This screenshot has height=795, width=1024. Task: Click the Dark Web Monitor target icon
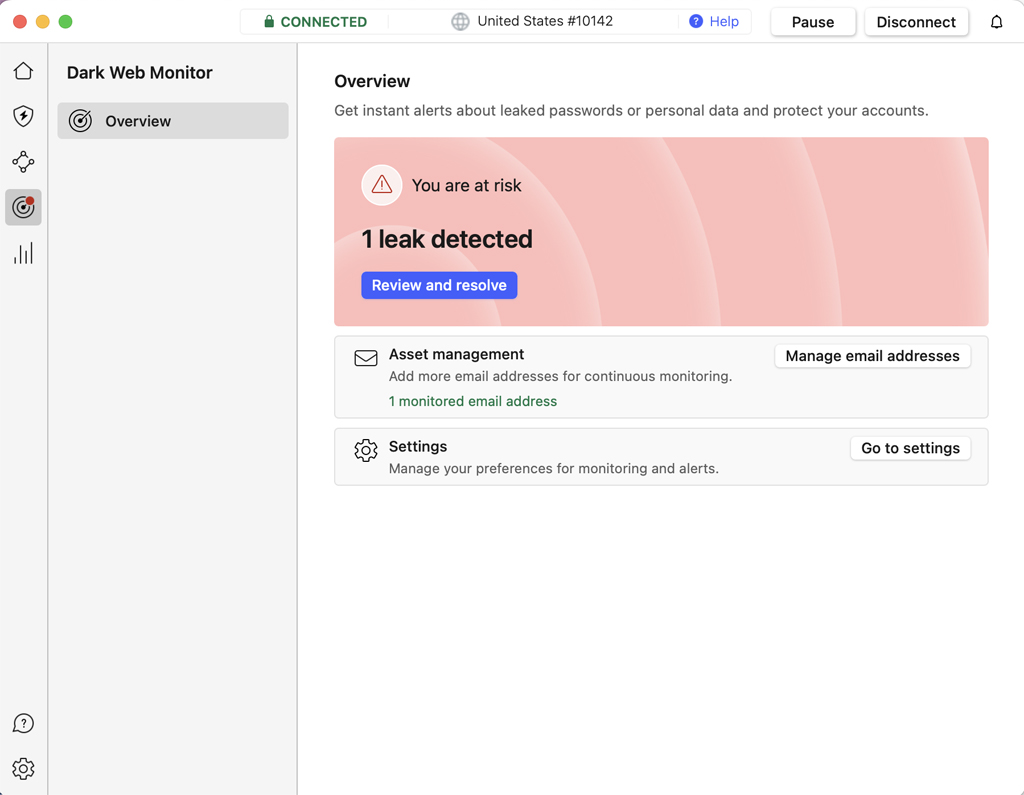pos(23,207)
